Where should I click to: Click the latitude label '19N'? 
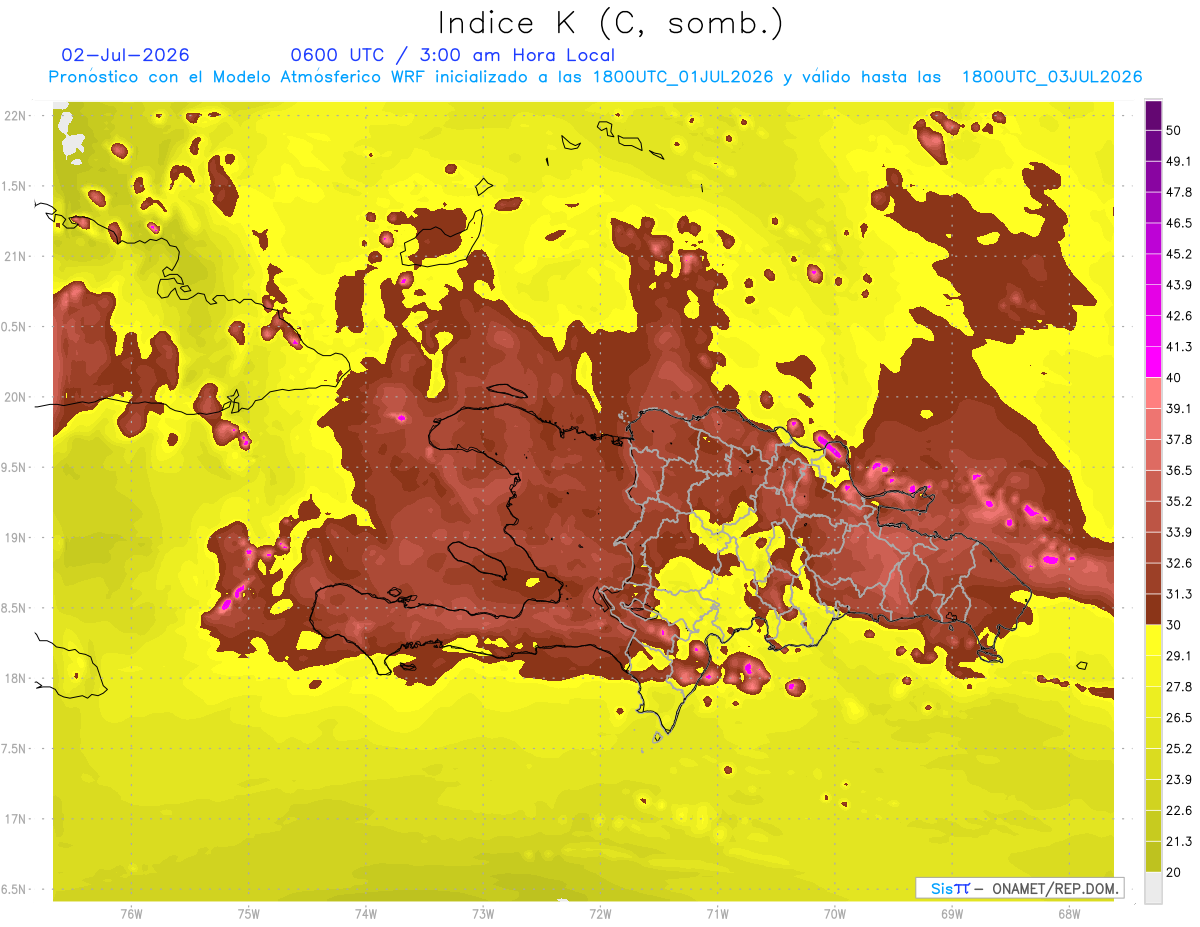point(15,538)
